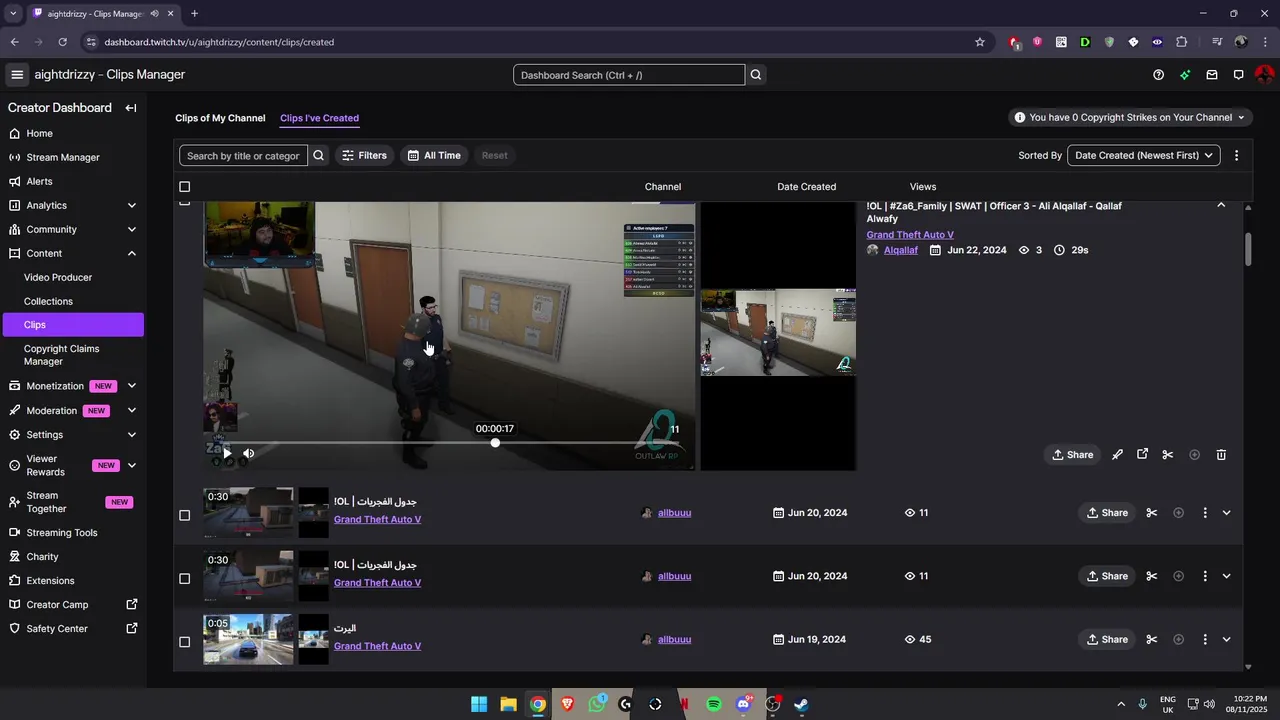Screen dimensions: 1280x720
Task: Collapse the Content sidebar section
Action: coord(132,254)
